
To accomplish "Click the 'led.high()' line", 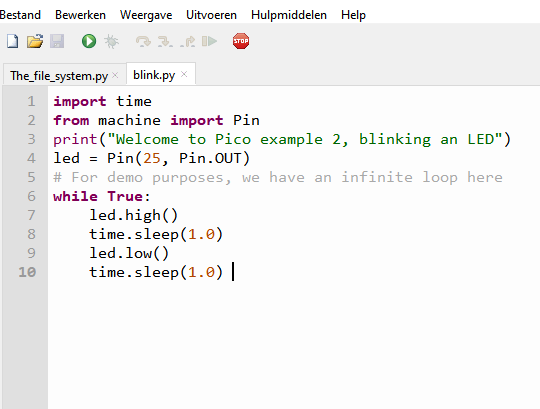I will click(x=134, y=216).
